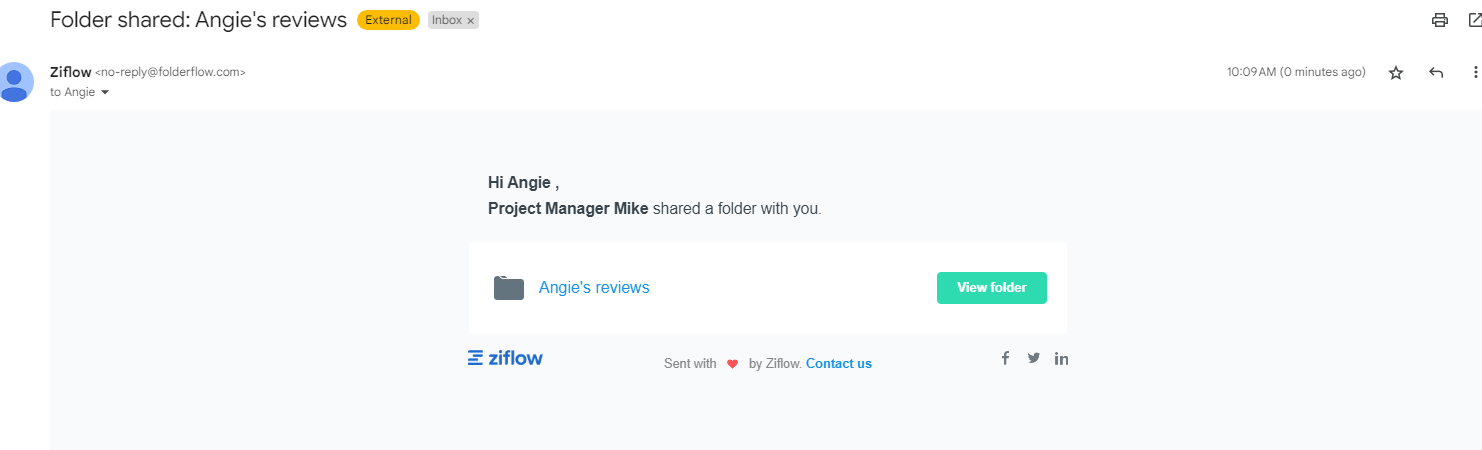Click the ziflow logo
This screenshot has width=1482, height=450.
point(505,358)
